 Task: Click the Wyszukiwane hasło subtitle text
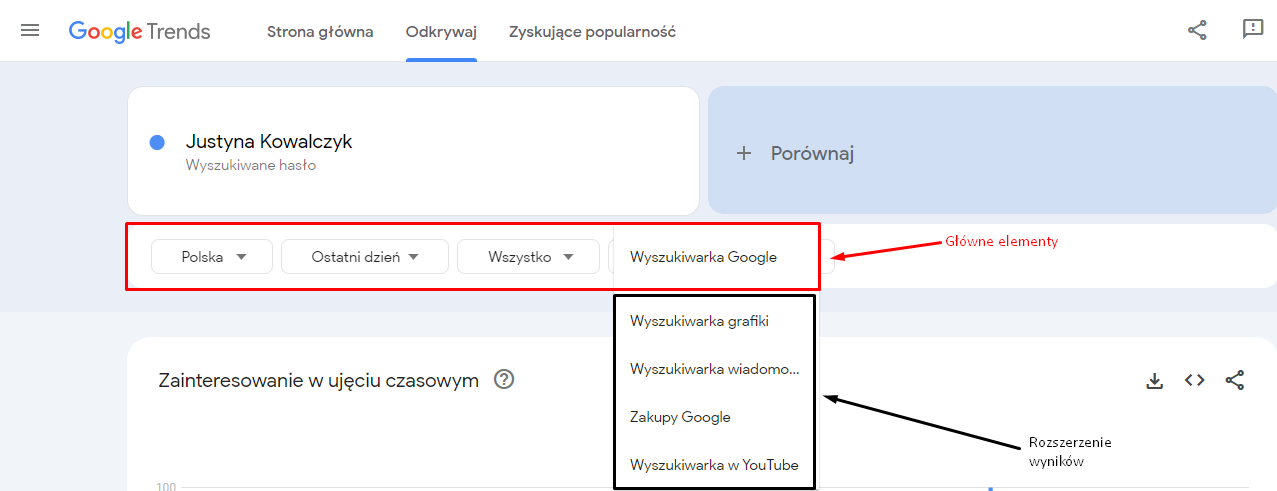tap(251, 165)
